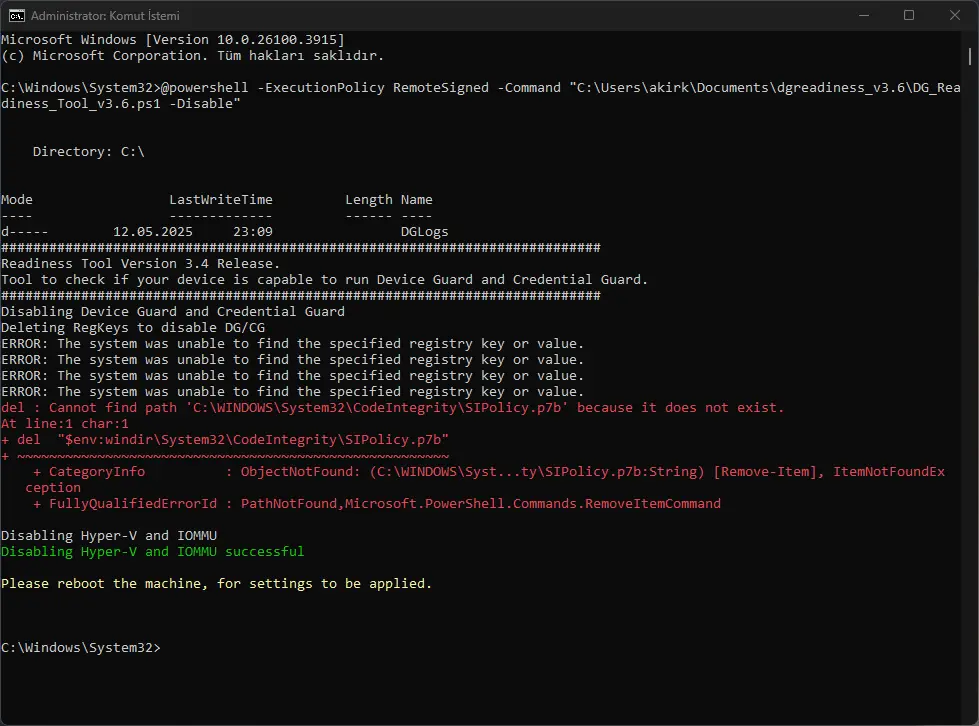Click the title text 'Administrator: Komut İstemi'

point(106,16)
